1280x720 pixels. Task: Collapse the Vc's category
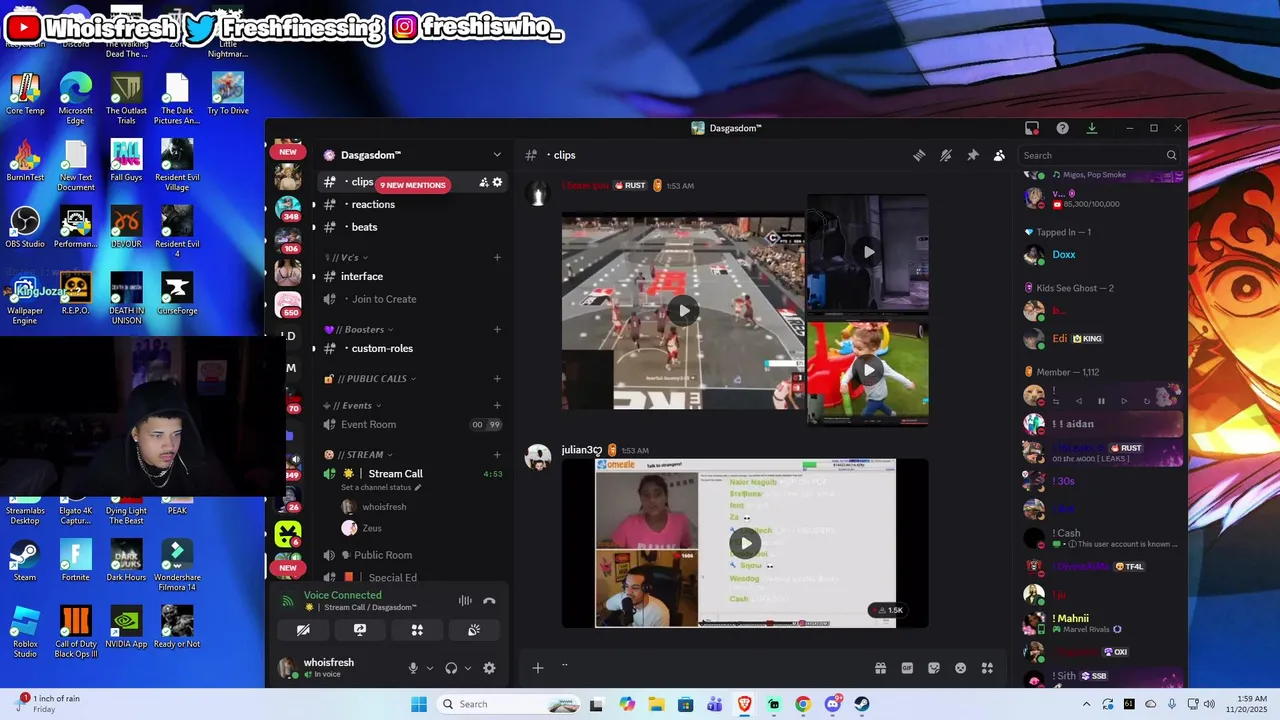click(346, 257)
